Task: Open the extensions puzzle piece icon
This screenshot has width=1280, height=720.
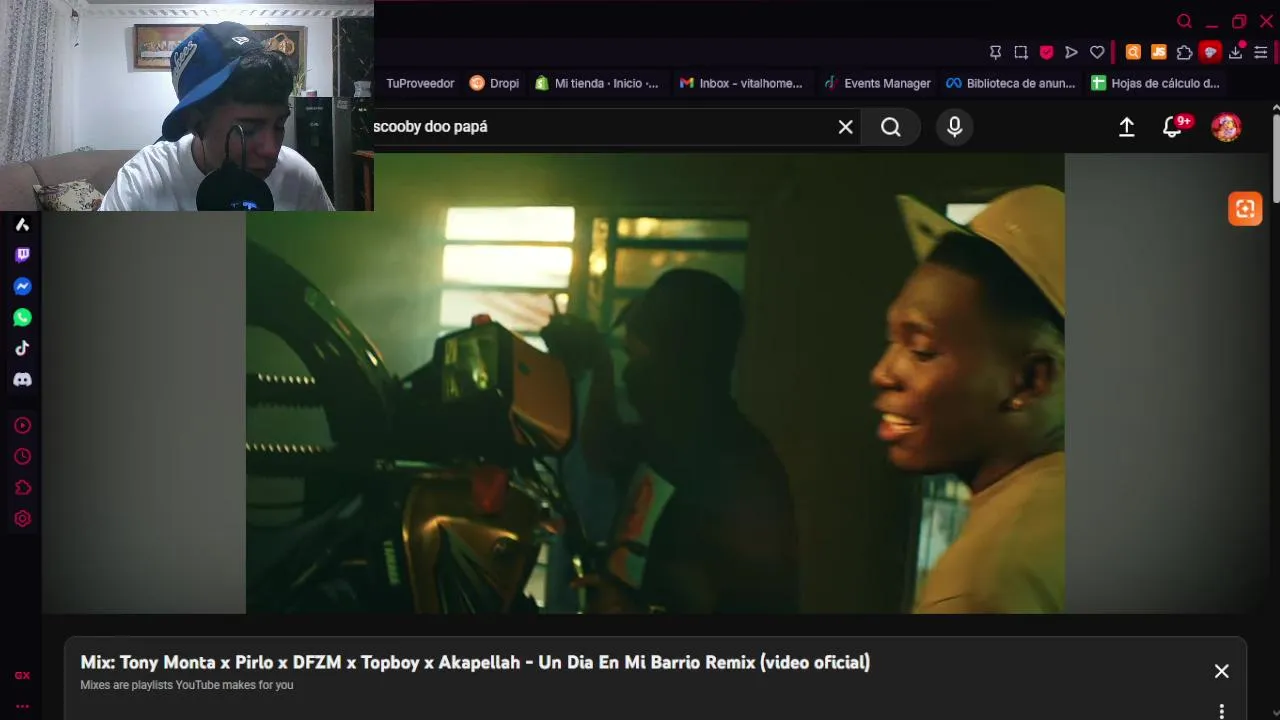Action: 1184,52
